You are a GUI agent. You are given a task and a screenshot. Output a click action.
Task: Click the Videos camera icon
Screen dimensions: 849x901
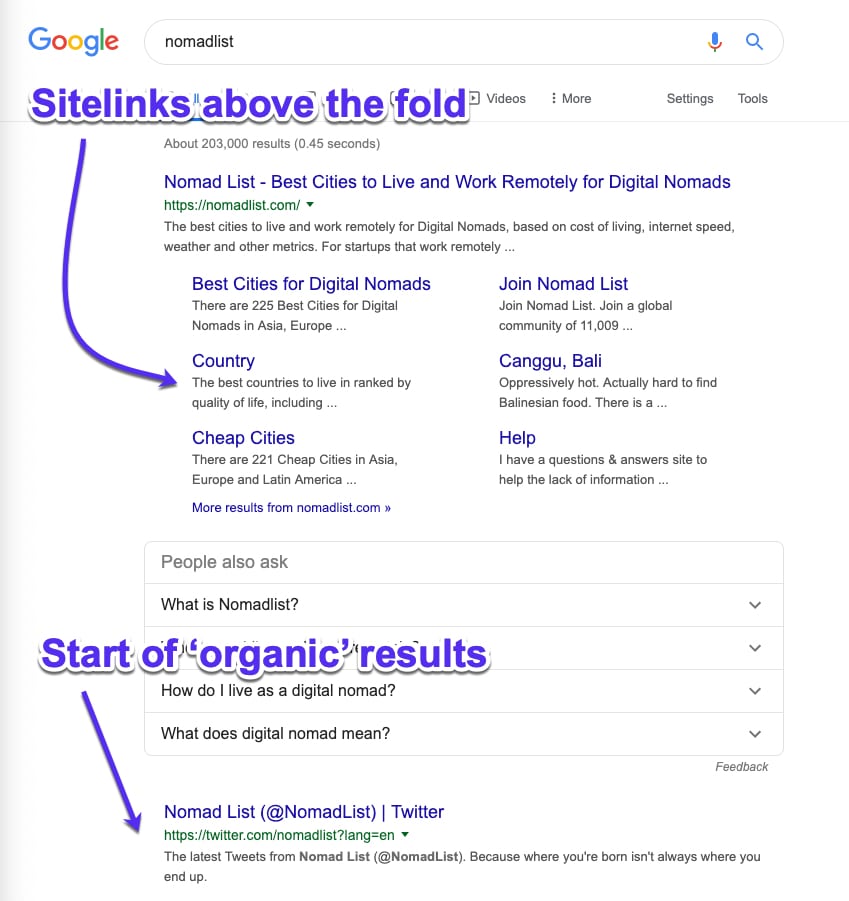[x=474, y=98]
